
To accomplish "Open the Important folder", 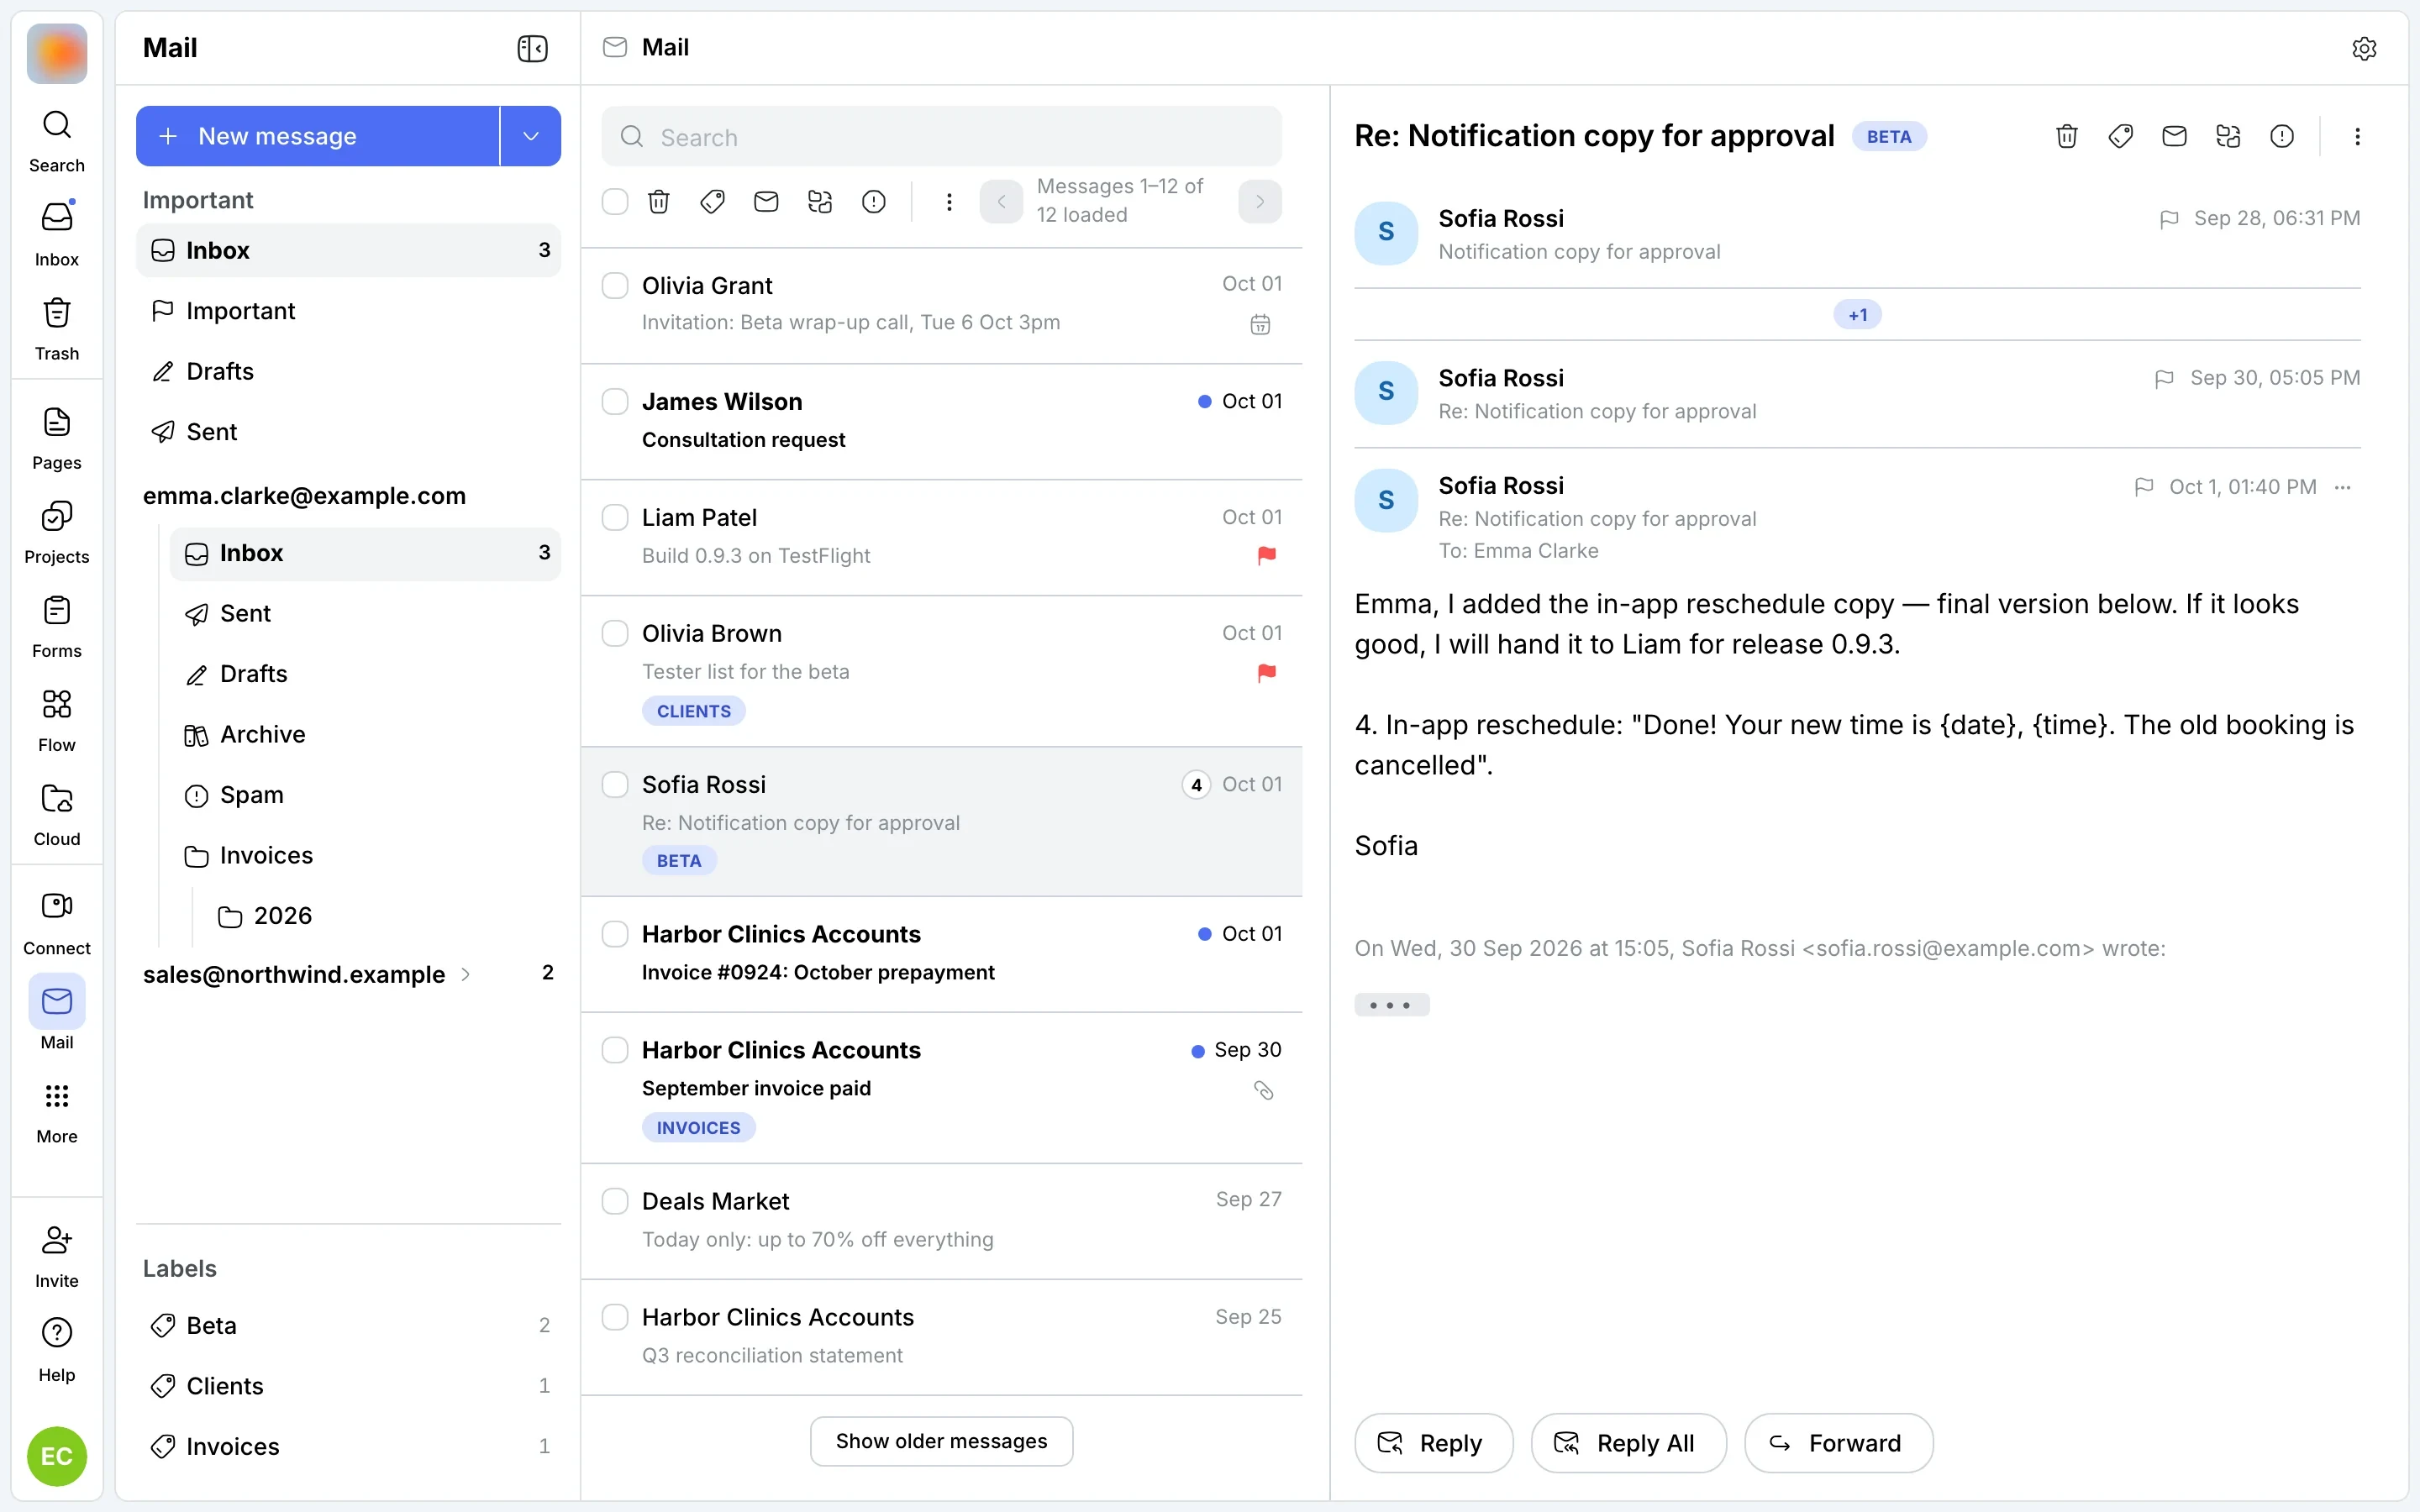I will (348, 311).
